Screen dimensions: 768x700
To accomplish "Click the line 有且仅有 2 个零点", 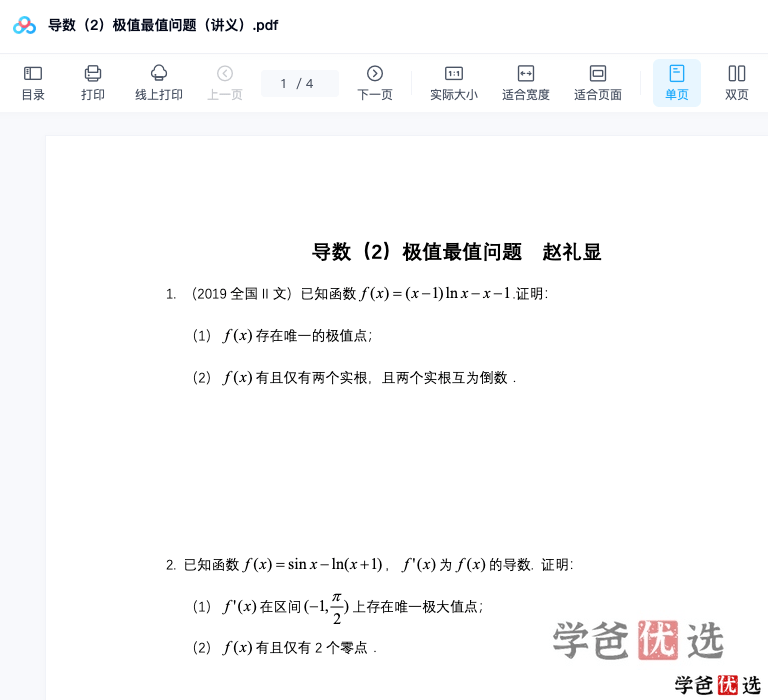I will (285, 648).
